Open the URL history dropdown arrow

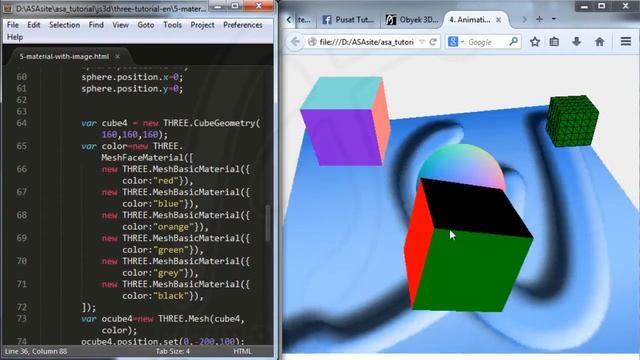click(x=422, y=42)
